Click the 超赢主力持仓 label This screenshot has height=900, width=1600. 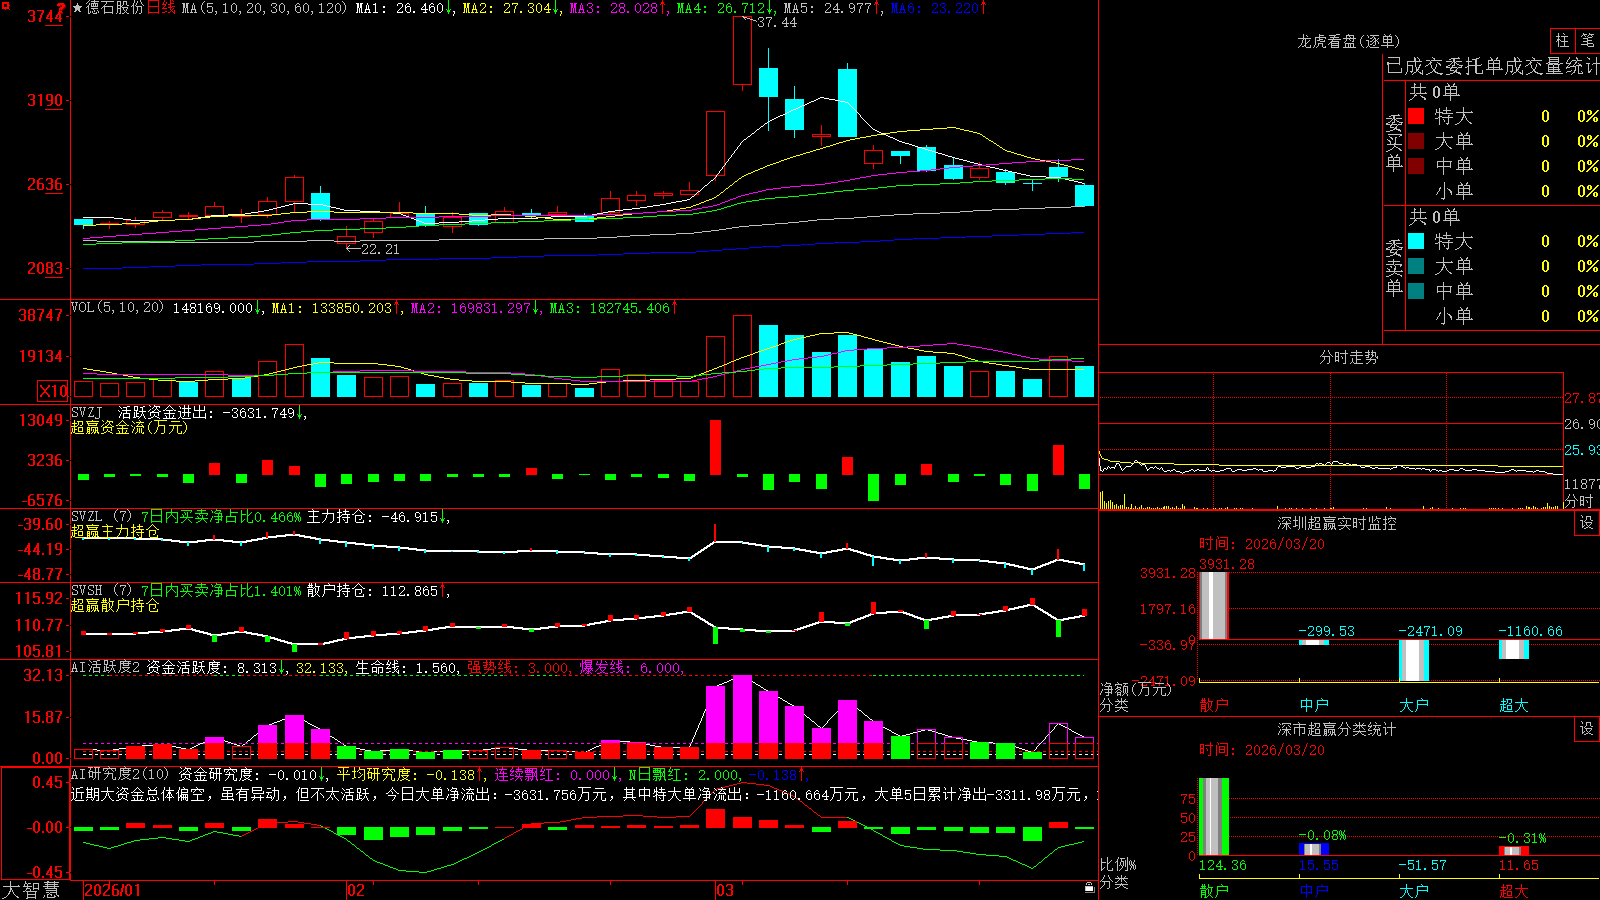click(x=115, y=531)
